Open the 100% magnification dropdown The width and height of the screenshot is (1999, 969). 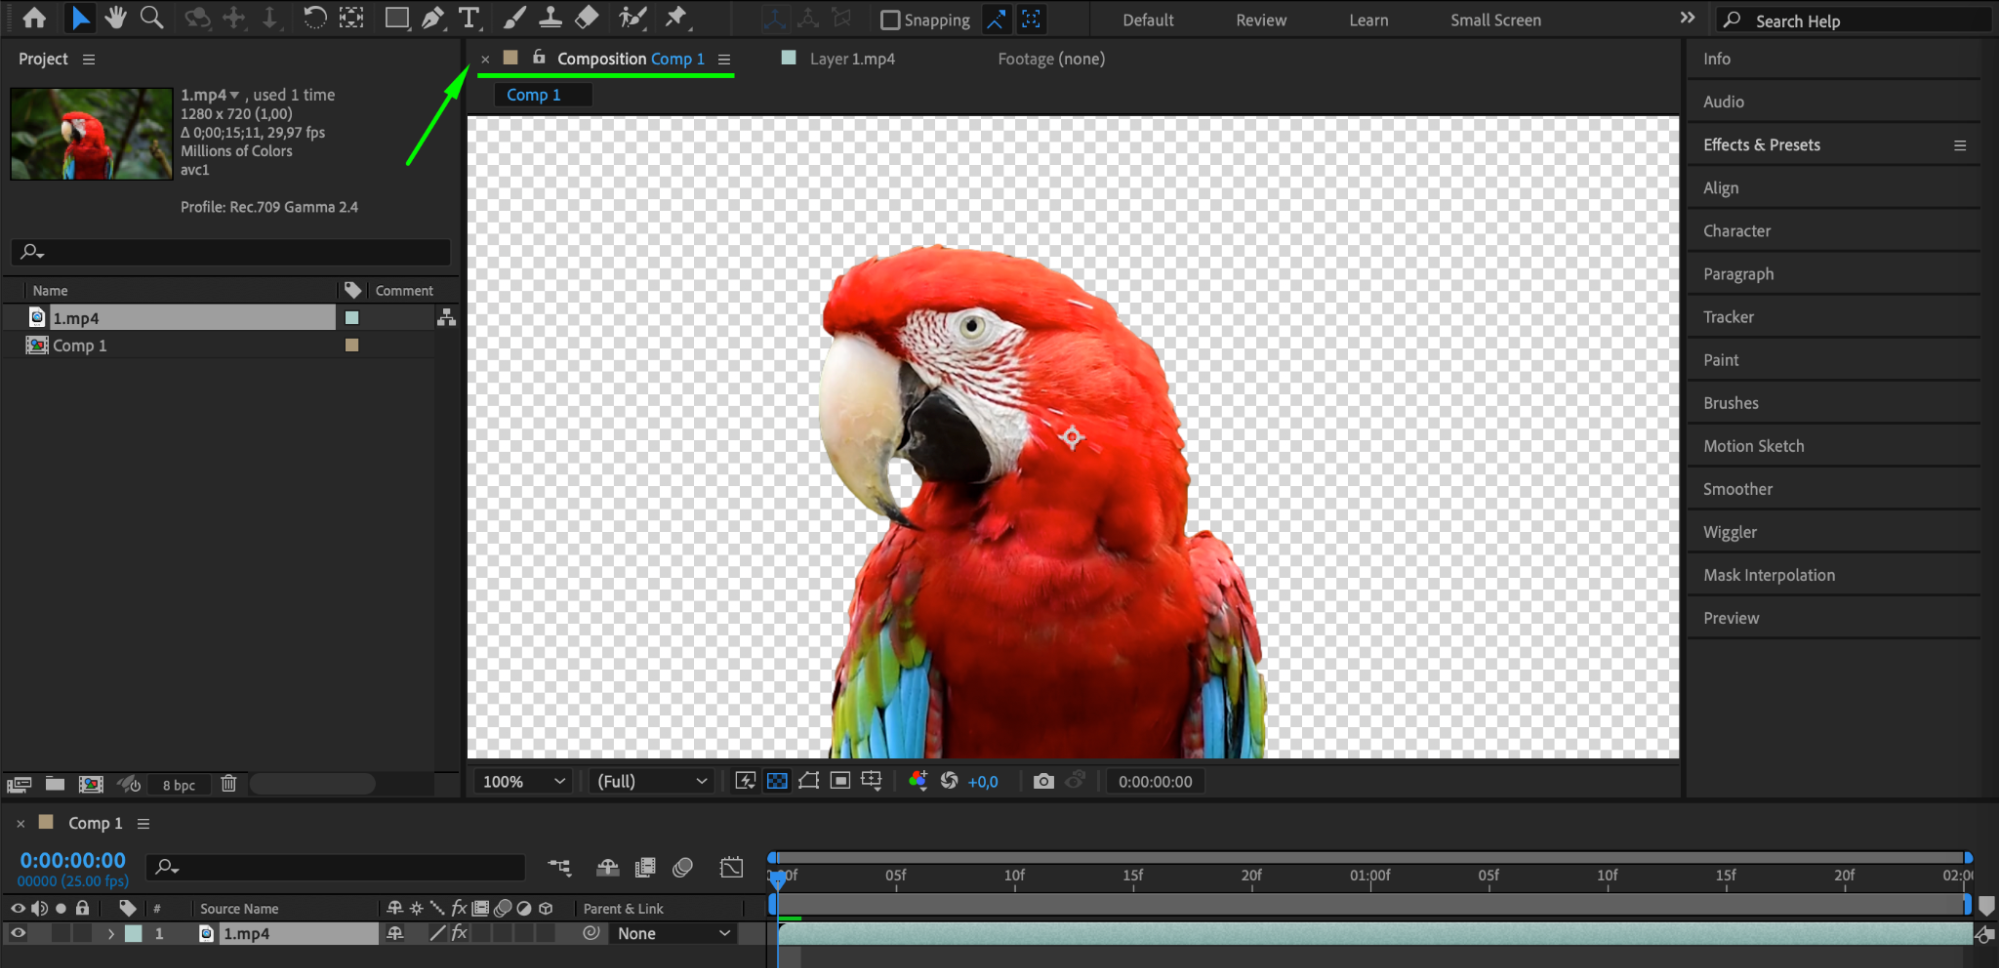coord(523,781)
